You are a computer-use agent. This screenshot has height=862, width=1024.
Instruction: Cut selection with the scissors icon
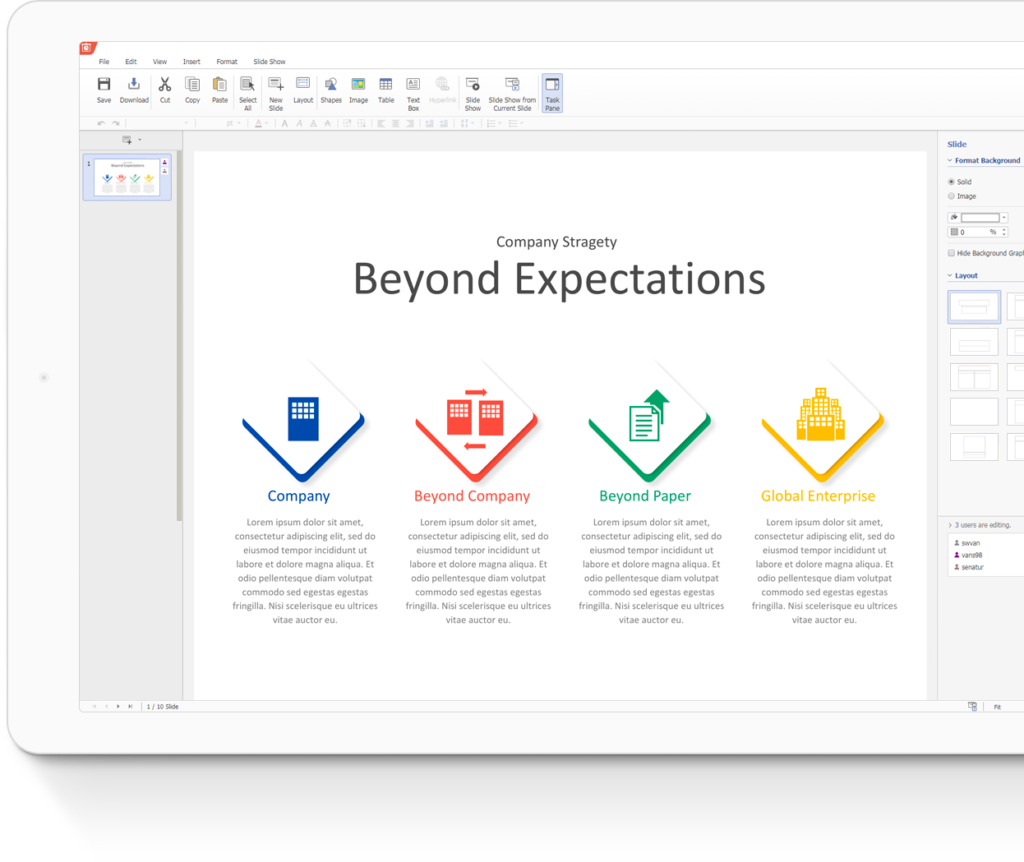pos(165,86)
